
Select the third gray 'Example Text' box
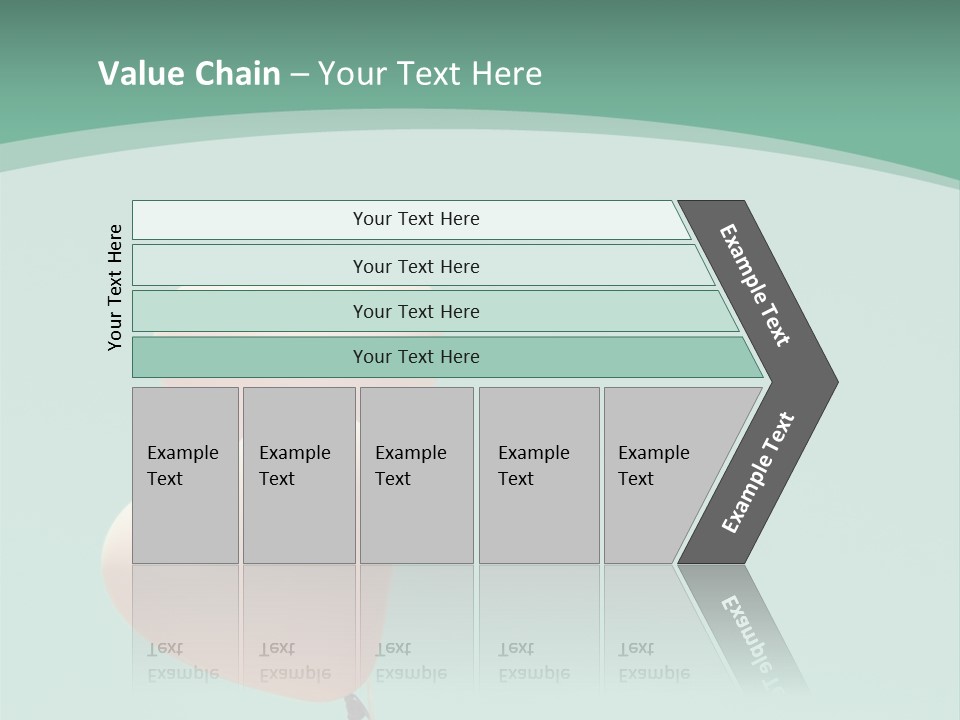415,473
